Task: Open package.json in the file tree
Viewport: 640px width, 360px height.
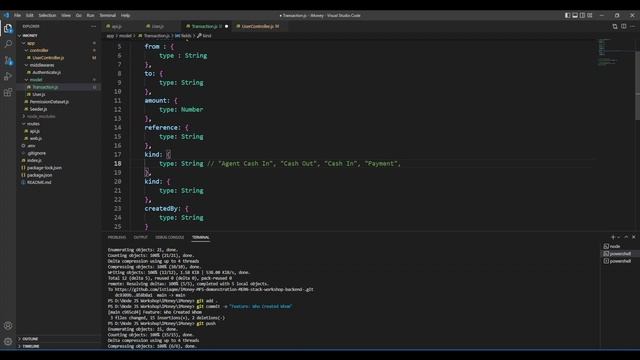Action: click(39, 175)
